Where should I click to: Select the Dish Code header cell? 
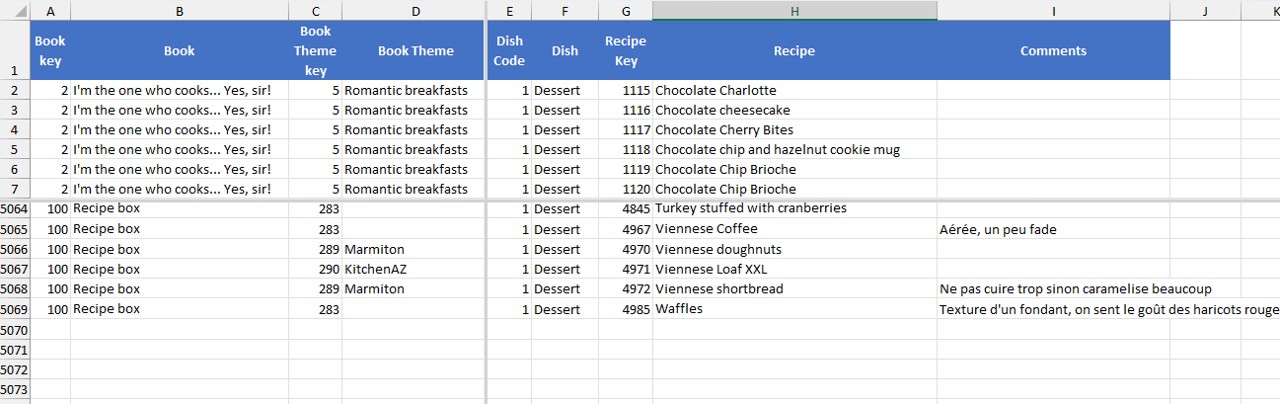(x=509, y=51)
